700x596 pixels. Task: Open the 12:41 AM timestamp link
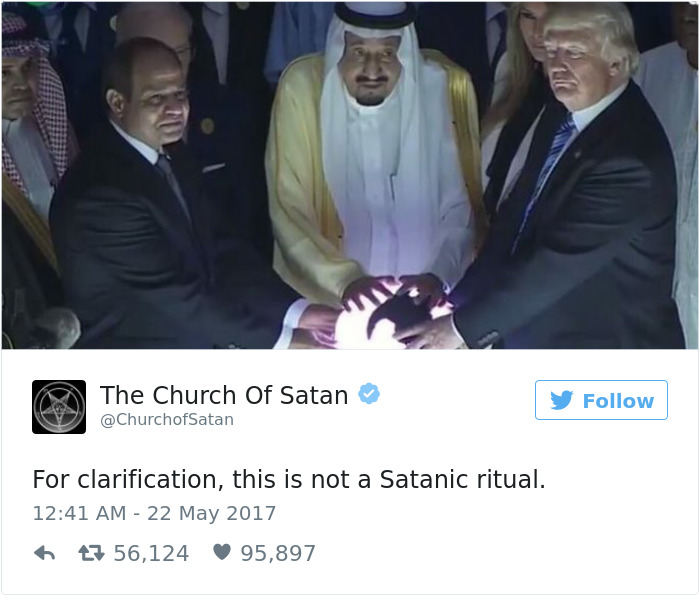[79, 513]
